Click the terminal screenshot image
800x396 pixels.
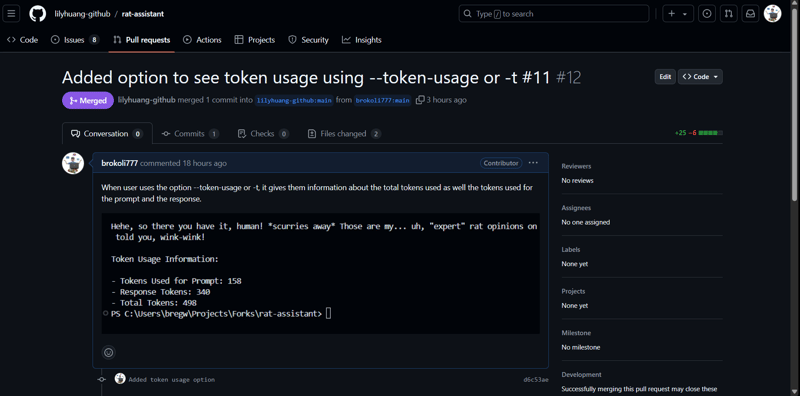pyautogui.click(x=320, y=274)
